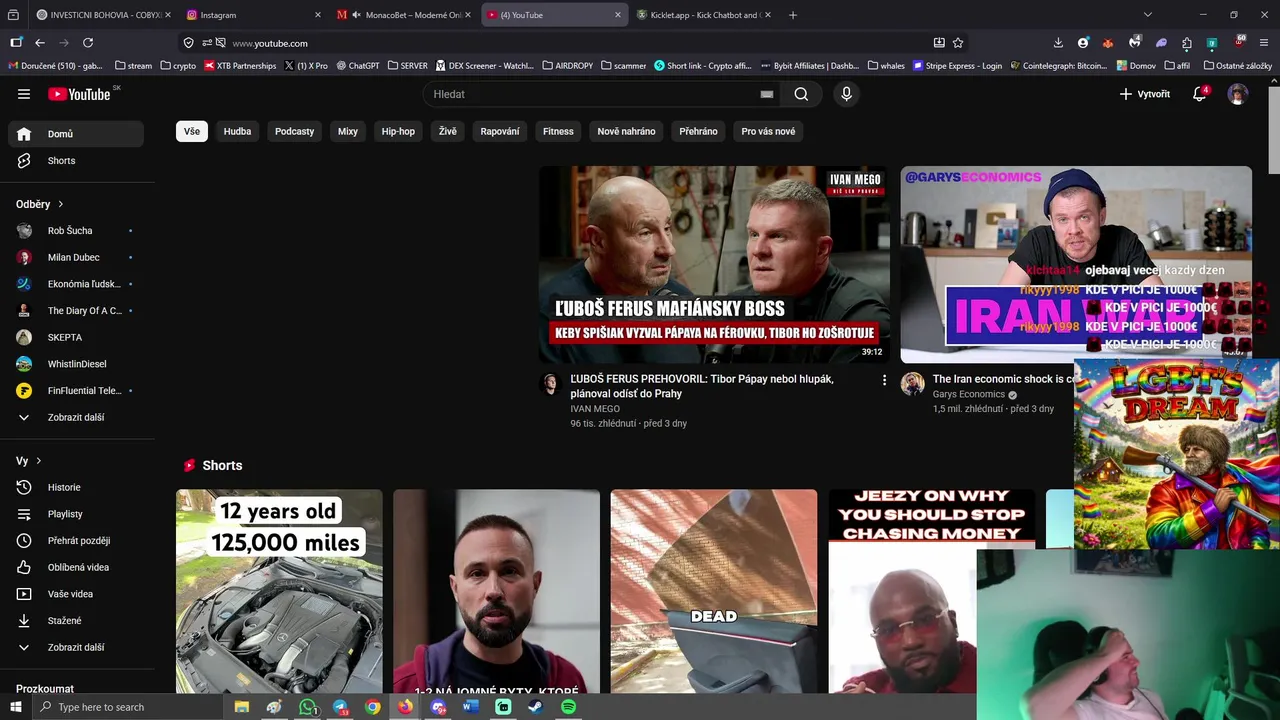Go to the YouTube logo home
The width and height of the screenshot is (1280, 720).
coord(79,94)
